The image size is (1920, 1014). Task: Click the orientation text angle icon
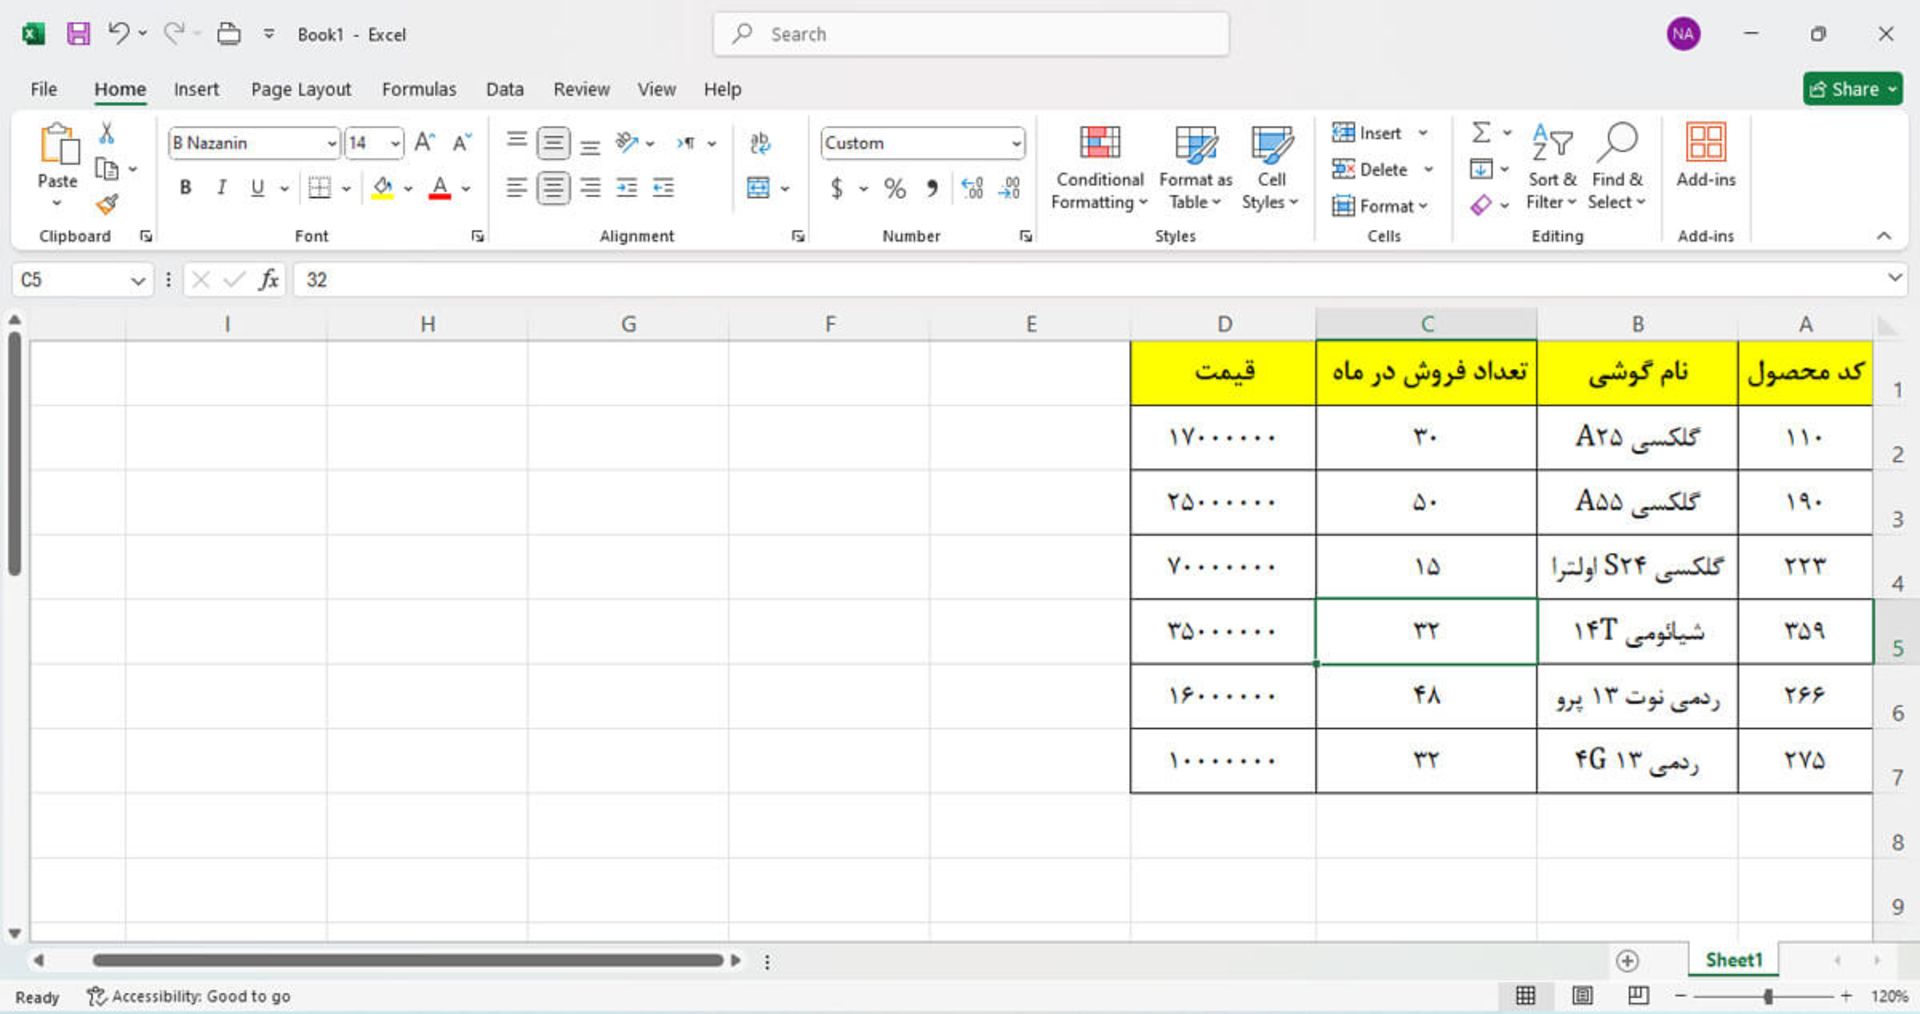[x=627, y=143]
